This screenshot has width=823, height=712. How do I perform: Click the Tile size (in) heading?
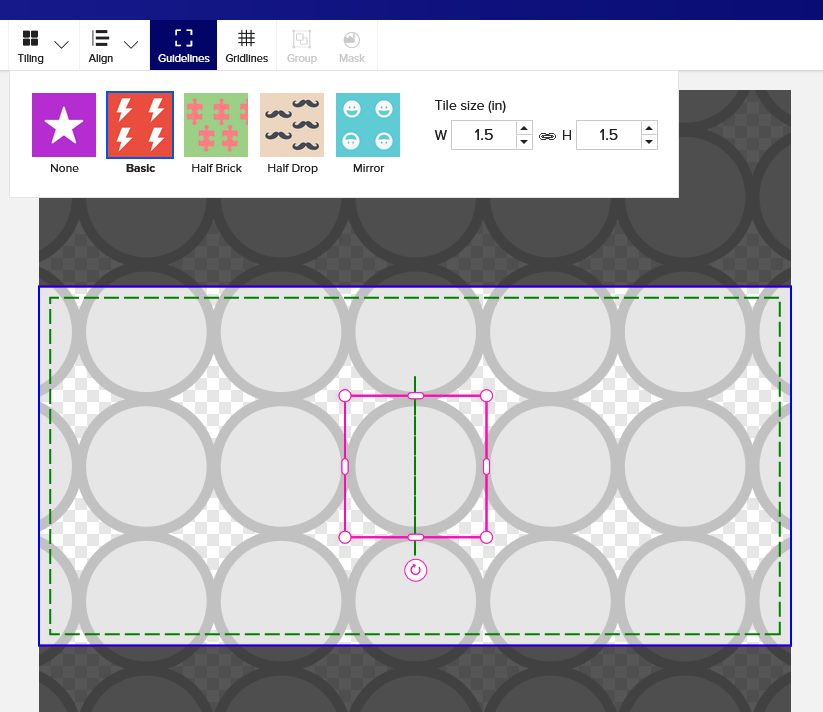point(470,105)
